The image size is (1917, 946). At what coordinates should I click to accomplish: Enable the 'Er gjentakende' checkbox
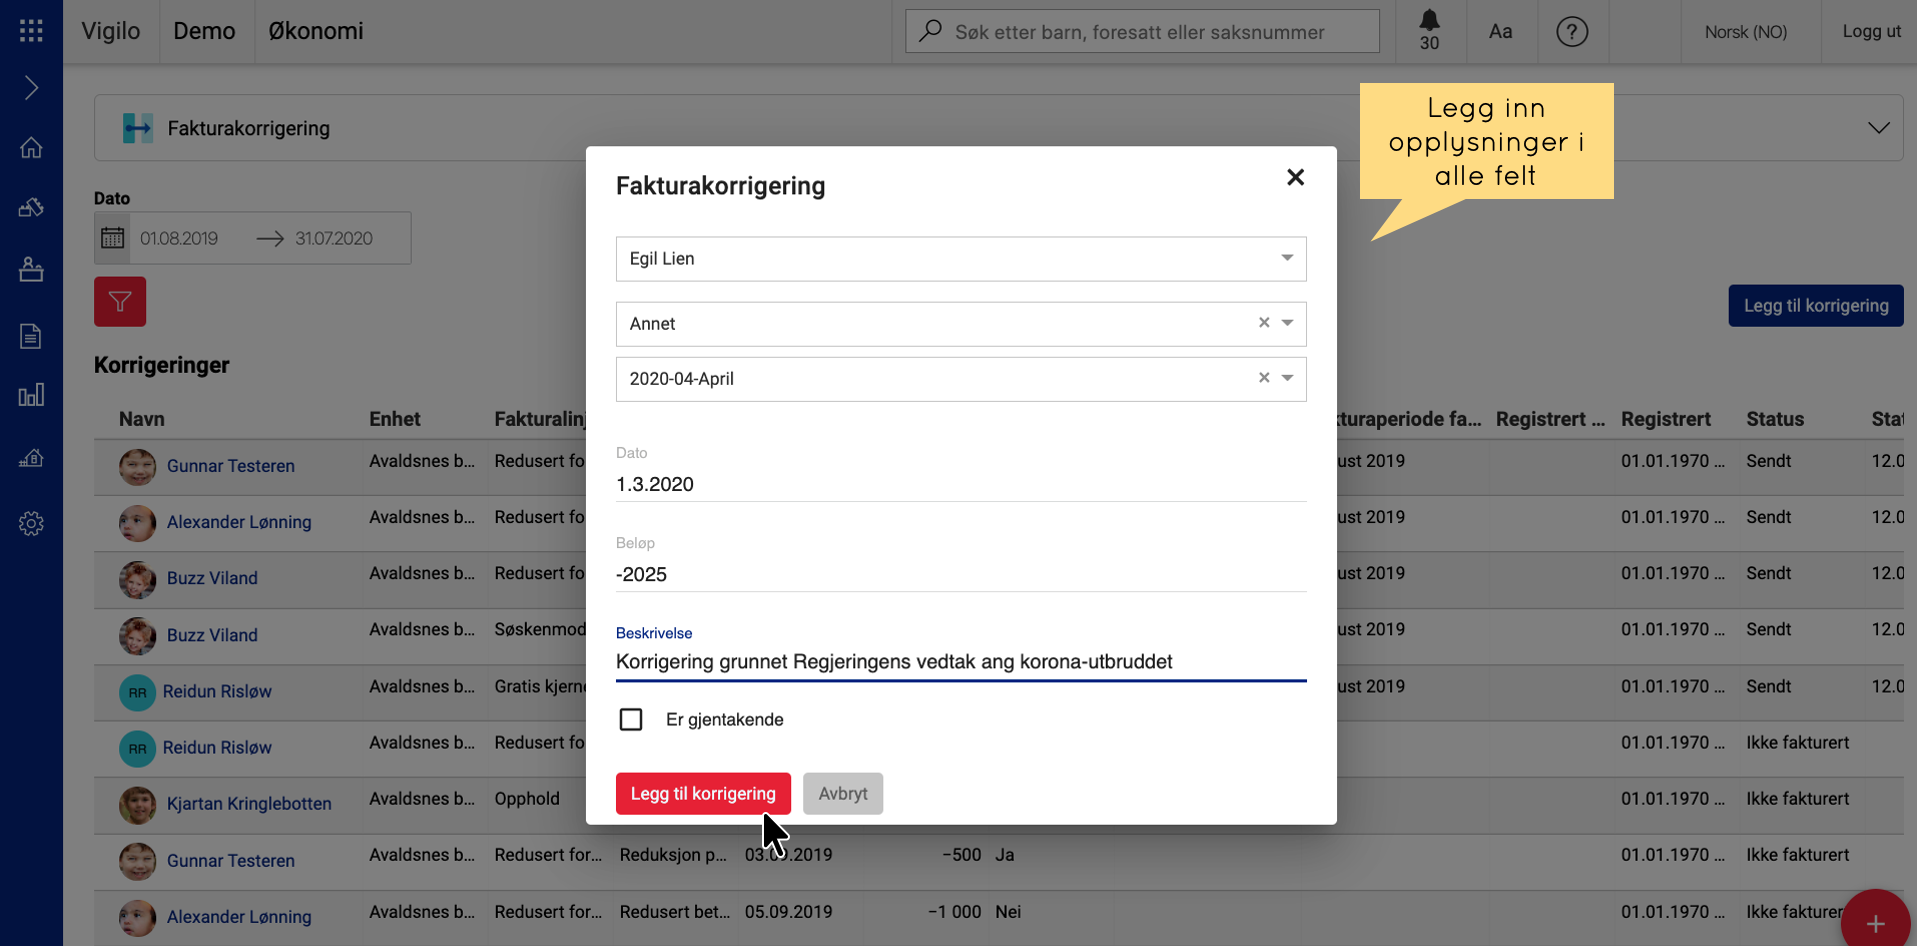631,720
